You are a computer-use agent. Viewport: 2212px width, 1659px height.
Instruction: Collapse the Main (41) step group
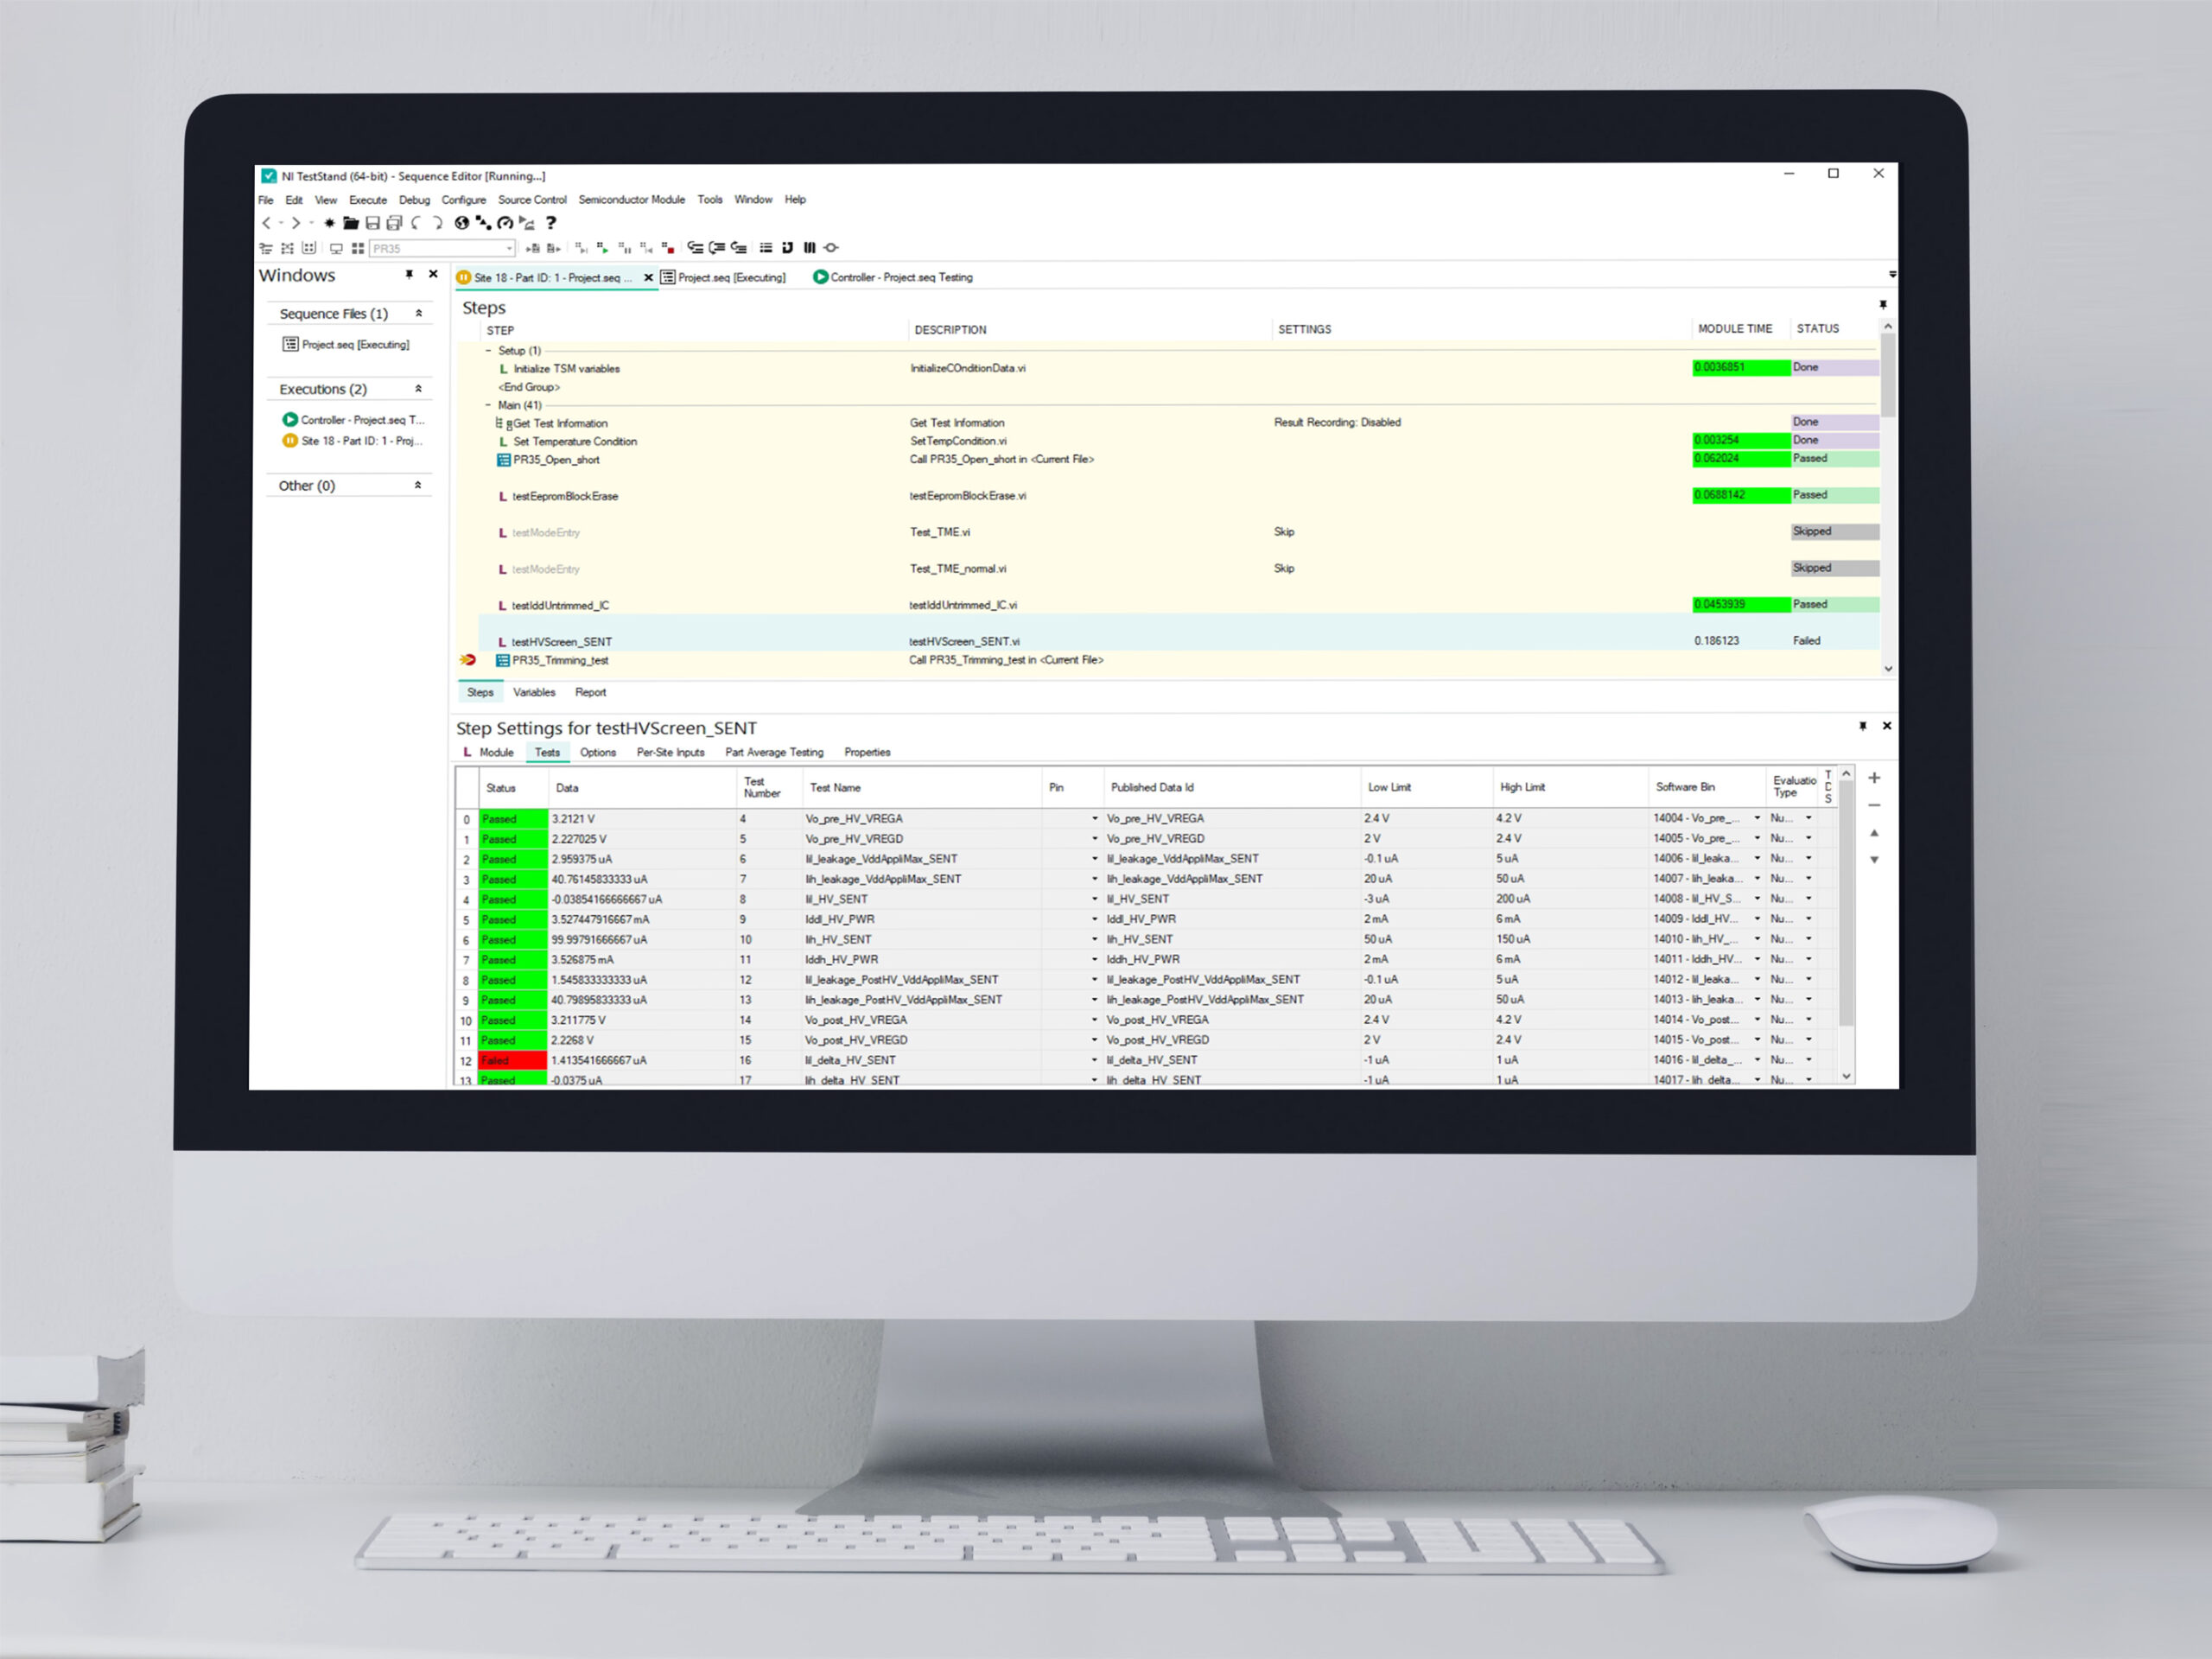(488, 405)
